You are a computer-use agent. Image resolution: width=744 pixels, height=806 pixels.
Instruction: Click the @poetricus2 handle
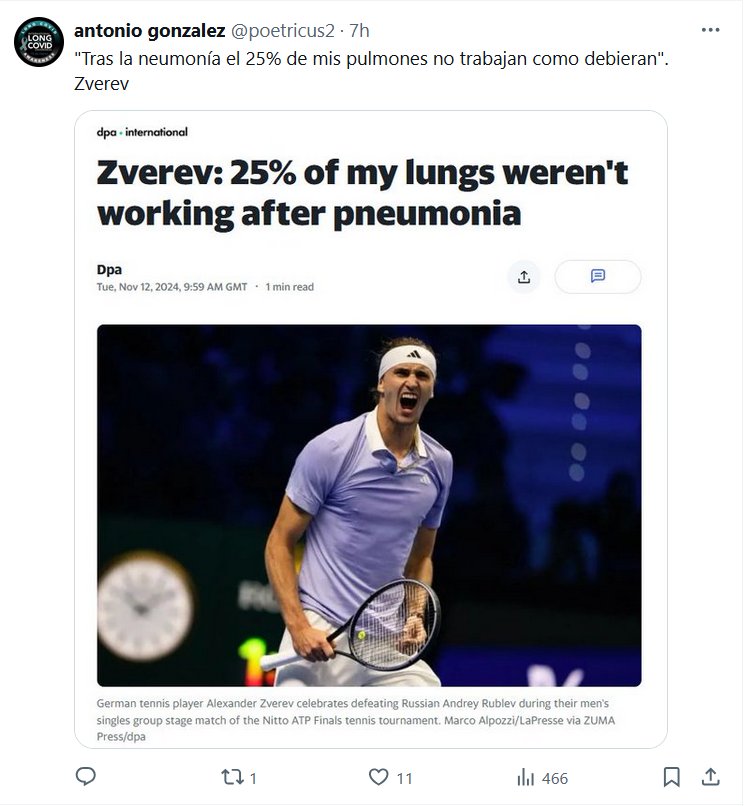tap(284, 31)
